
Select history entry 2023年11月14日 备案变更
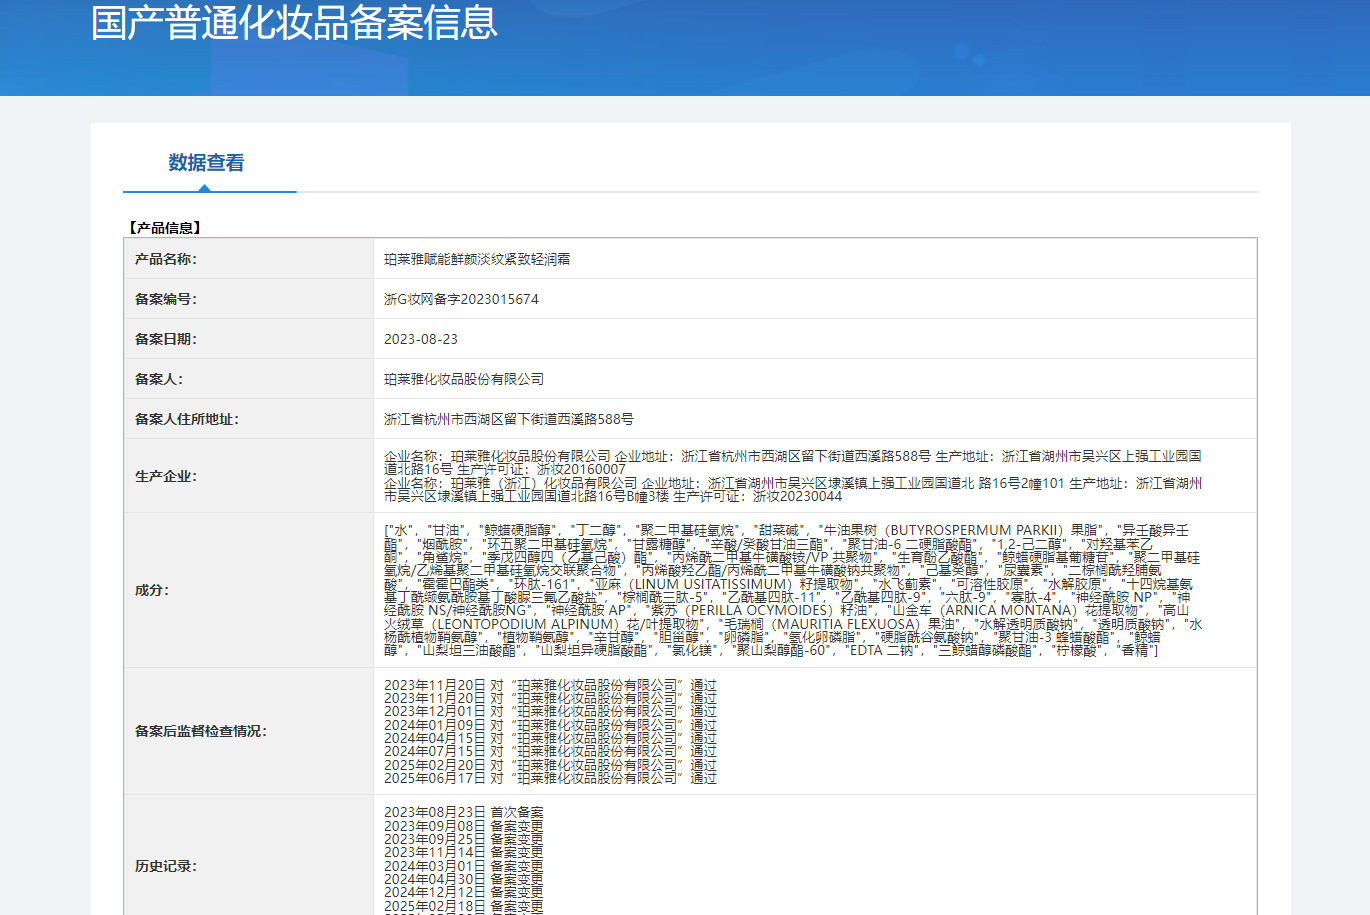(x=464, y=852)
